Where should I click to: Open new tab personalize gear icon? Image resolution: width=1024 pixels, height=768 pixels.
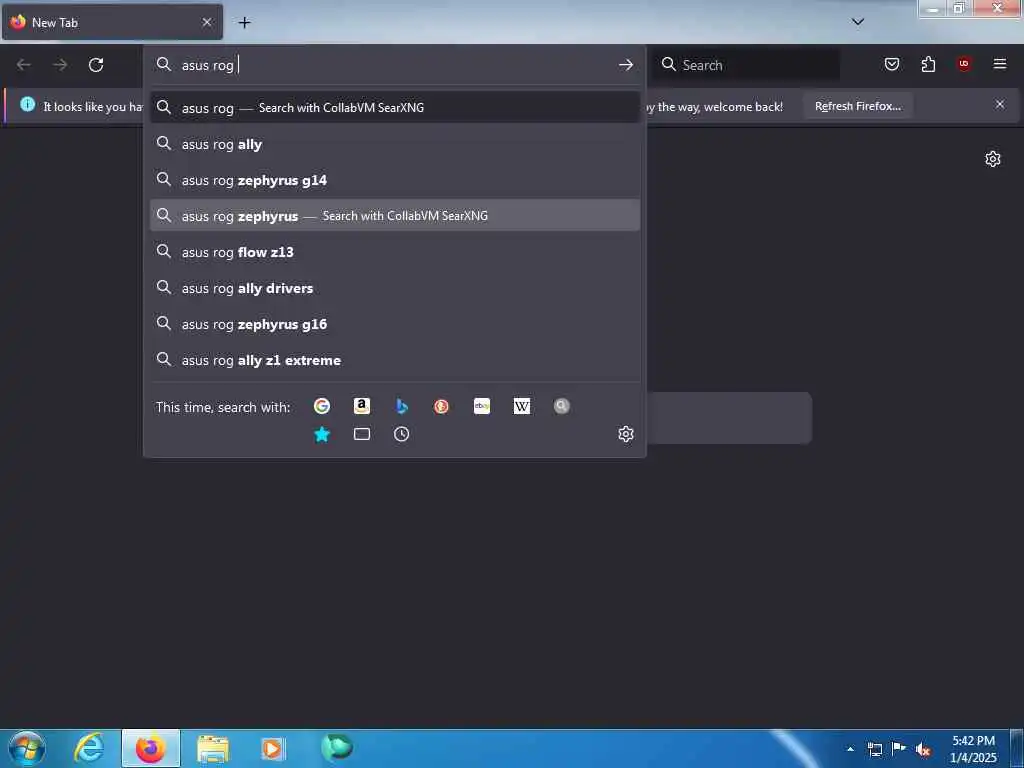[993, 159]
